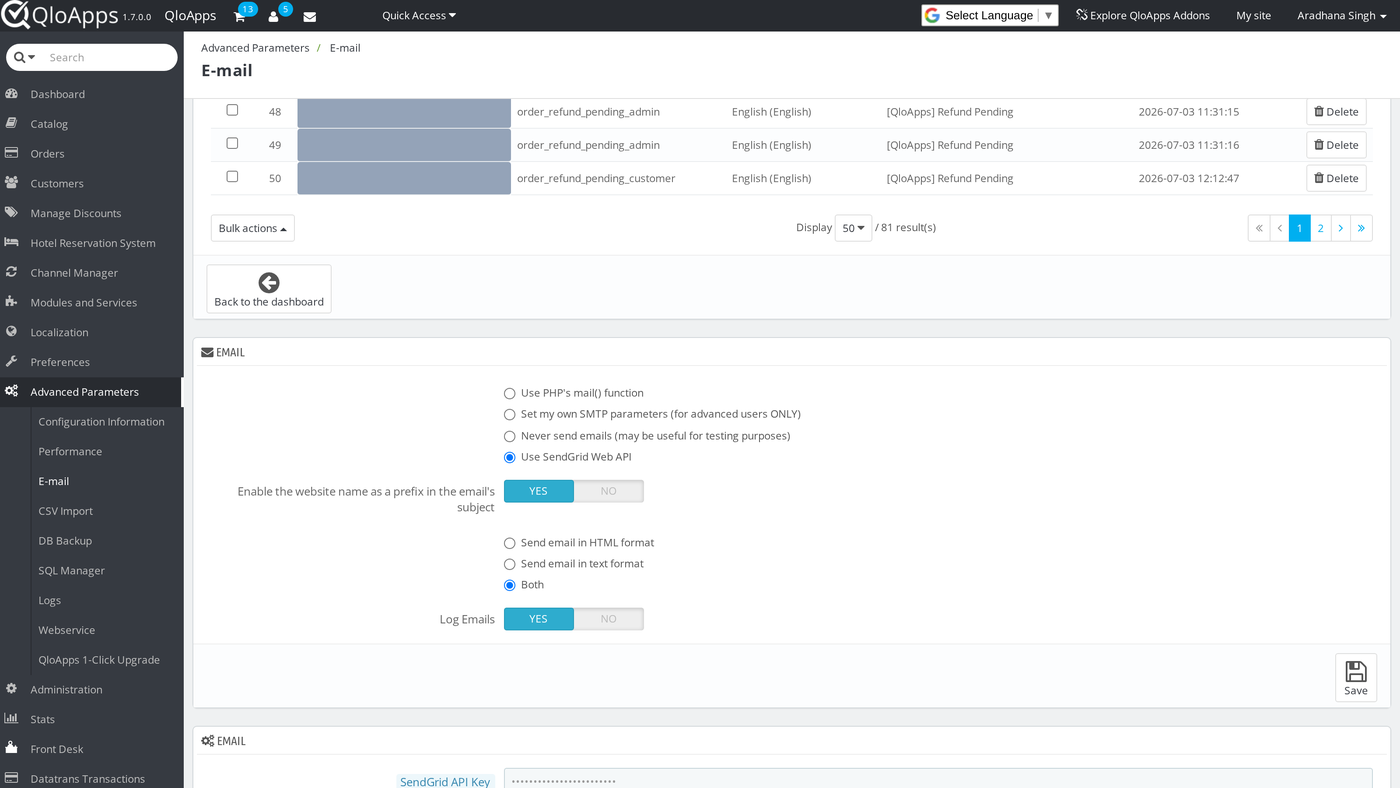Screen dimensions: 1400x788
Task: Delete email log row 49
Action: coord(1336,145)
